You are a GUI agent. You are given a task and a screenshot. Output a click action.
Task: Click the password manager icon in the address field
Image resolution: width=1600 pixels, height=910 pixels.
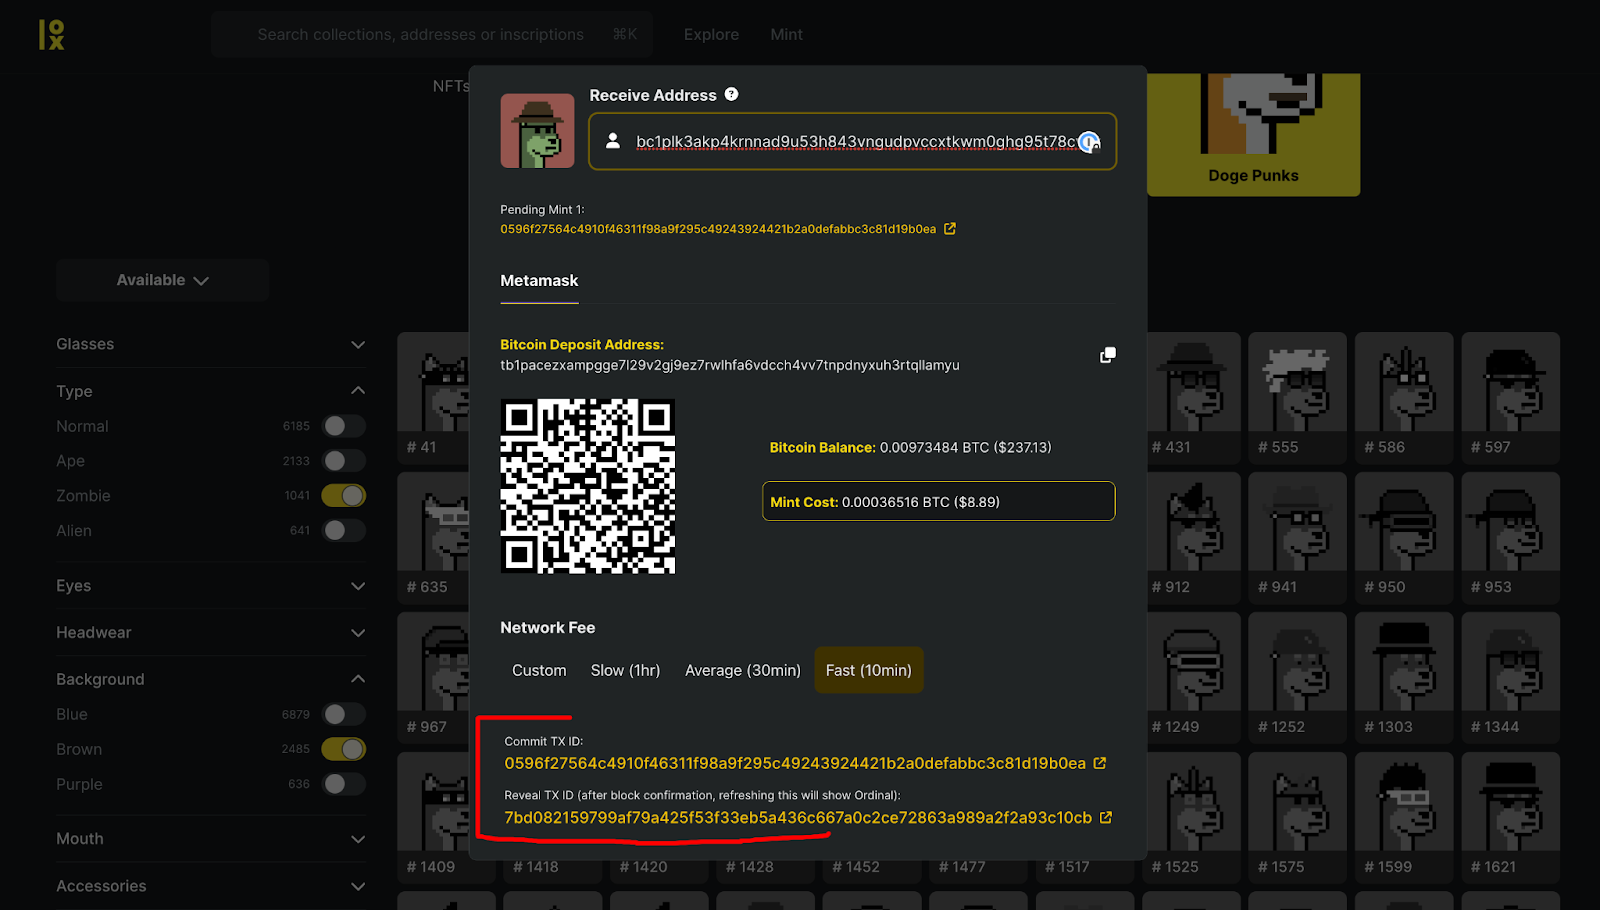(x=1089, y=142)
